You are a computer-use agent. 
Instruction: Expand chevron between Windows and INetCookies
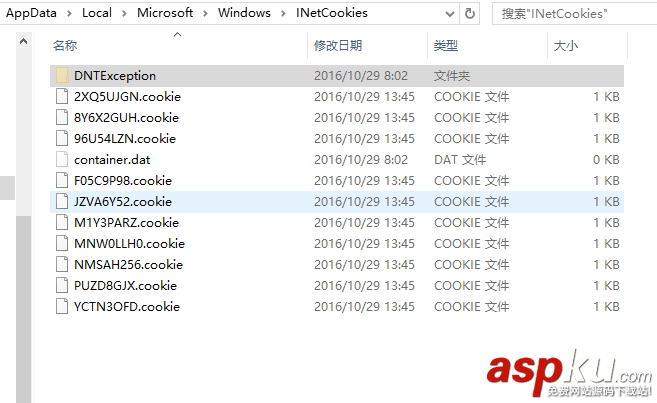(286, 14)
